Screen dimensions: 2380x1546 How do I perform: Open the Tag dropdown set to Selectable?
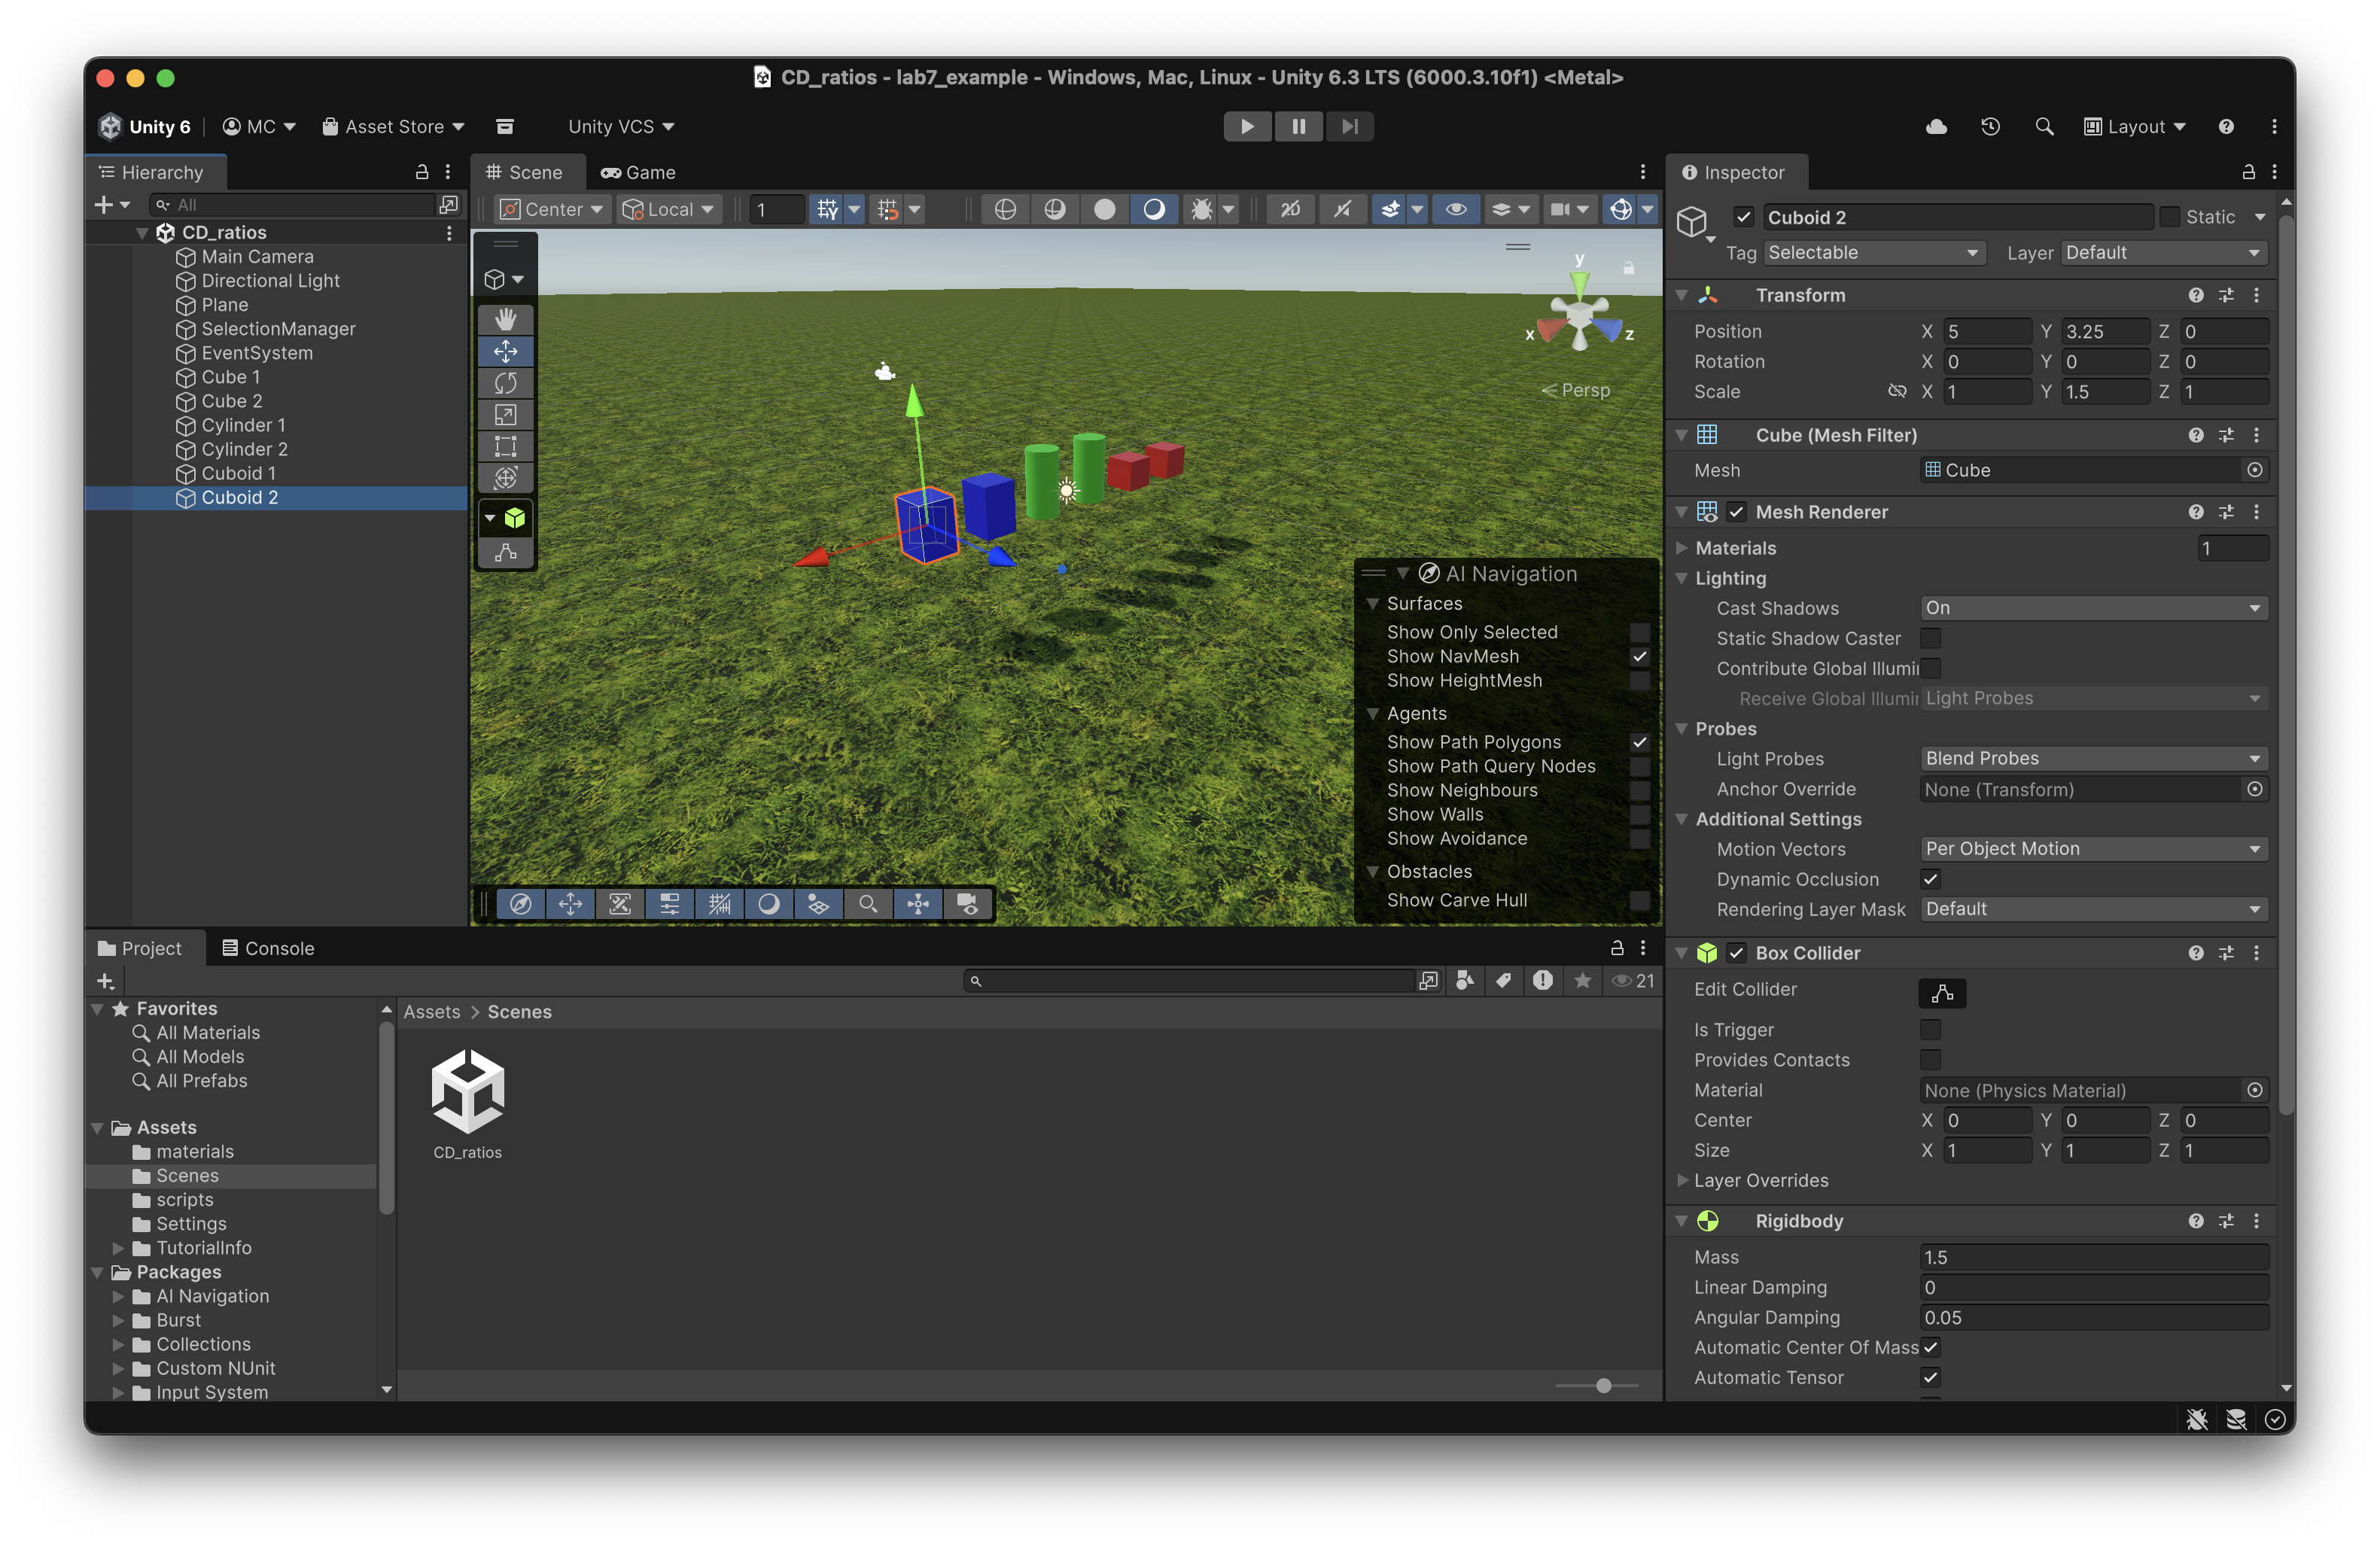pos(1873,252)
